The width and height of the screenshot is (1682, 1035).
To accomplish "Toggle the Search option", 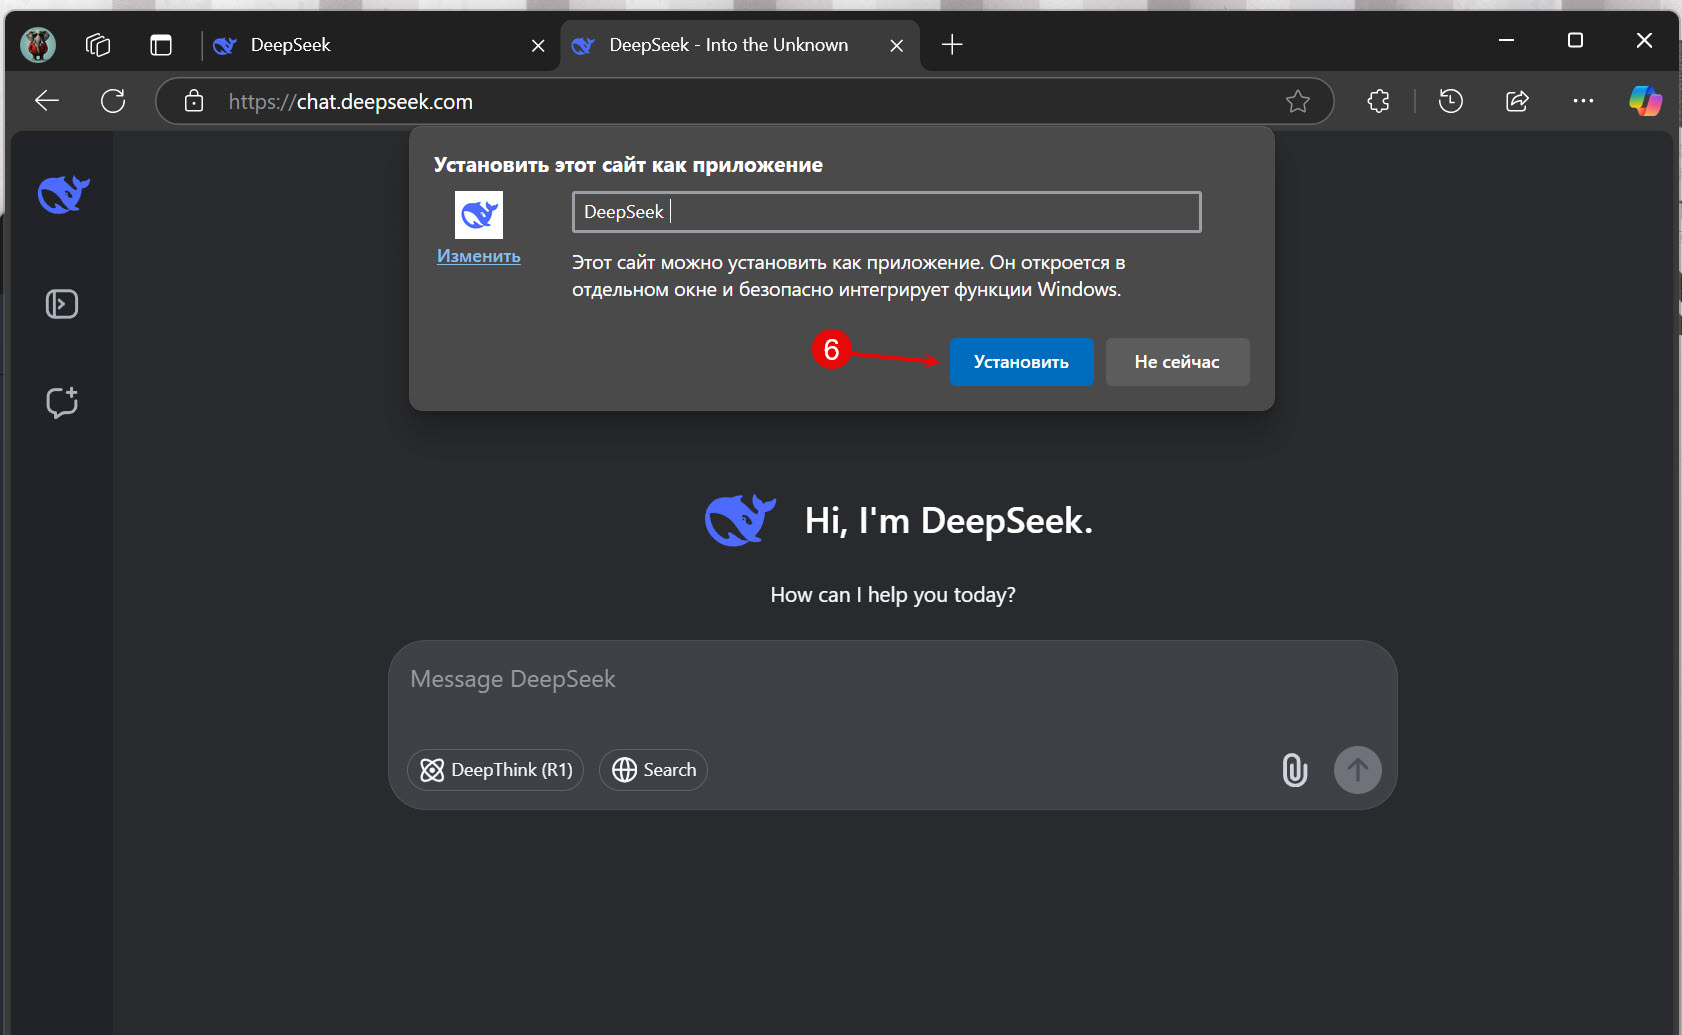I will [x=653, y=770].
